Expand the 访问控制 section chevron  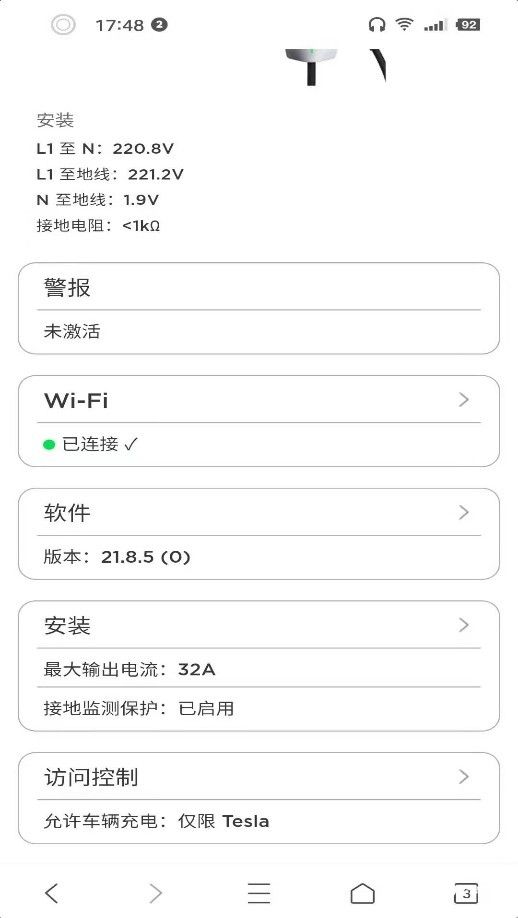coord(464,777)
